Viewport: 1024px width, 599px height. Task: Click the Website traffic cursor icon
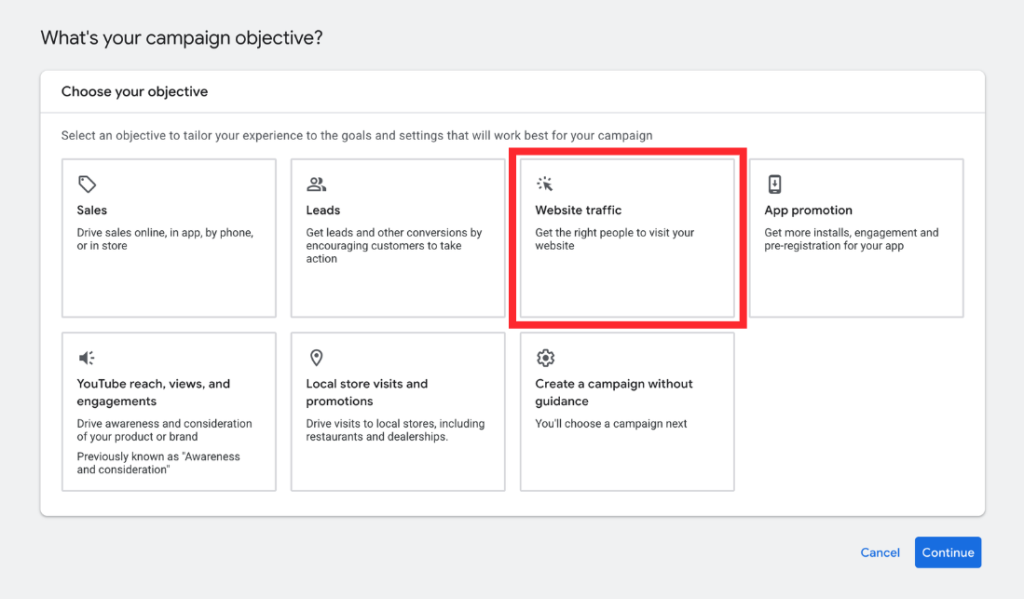click(545, 184)
